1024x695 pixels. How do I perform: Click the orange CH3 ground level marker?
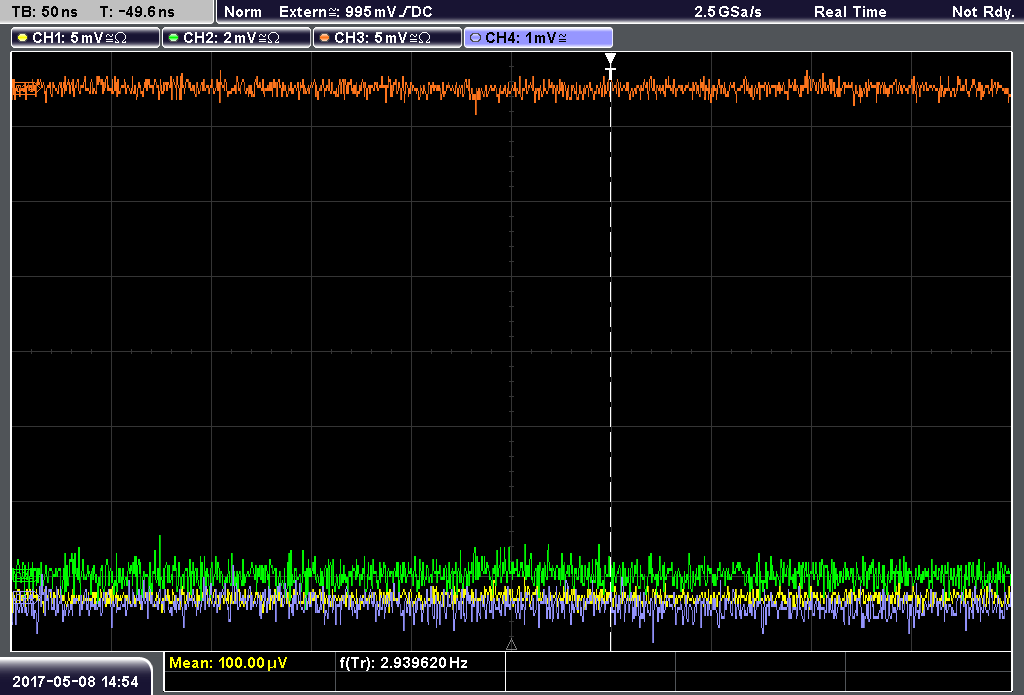pyautogui.click(x=25, y=89)
